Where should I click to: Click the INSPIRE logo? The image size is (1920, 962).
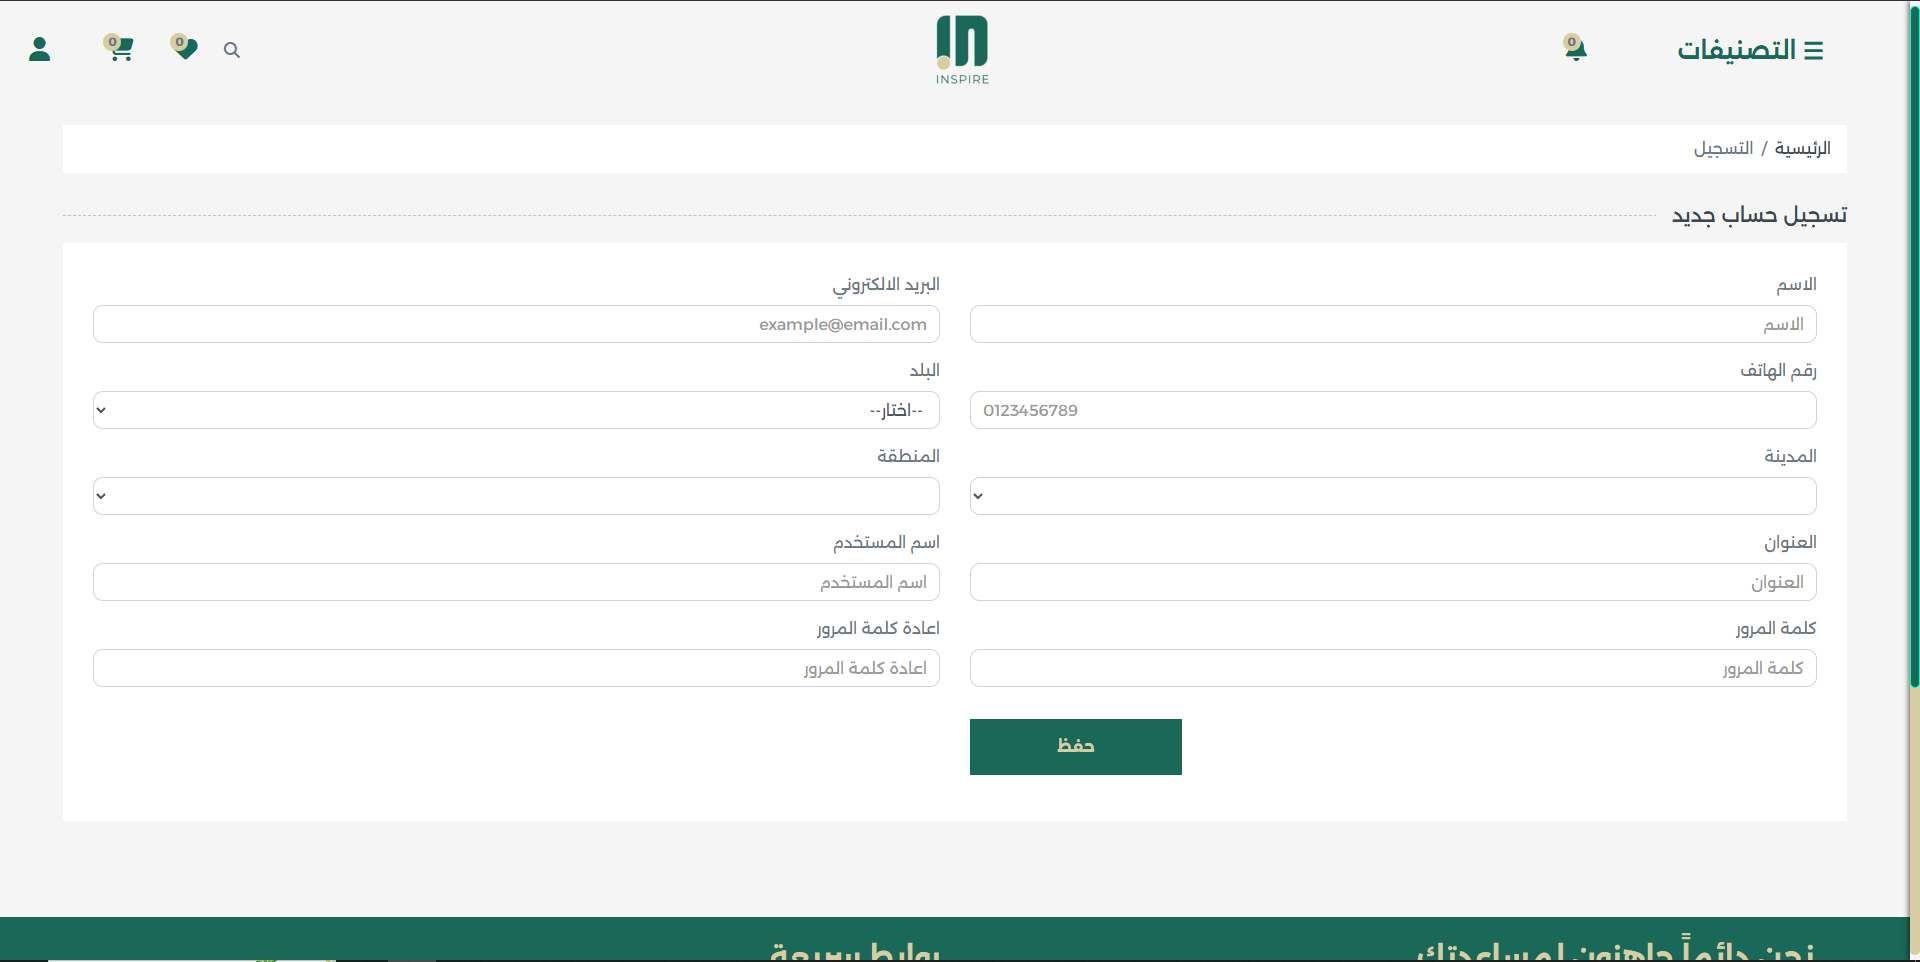[961, 48]
